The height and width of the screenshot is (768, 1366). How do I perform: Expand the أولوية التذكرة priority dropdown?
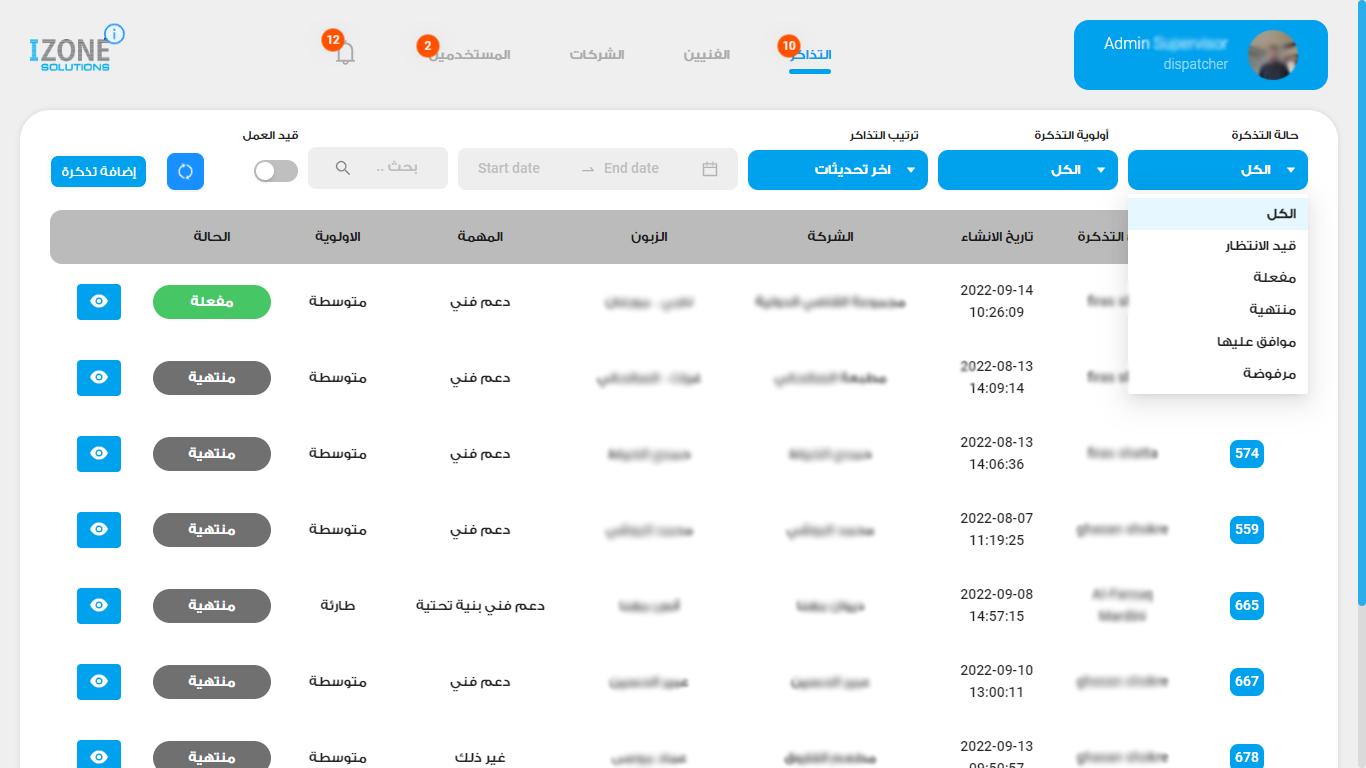[1027, 170]
